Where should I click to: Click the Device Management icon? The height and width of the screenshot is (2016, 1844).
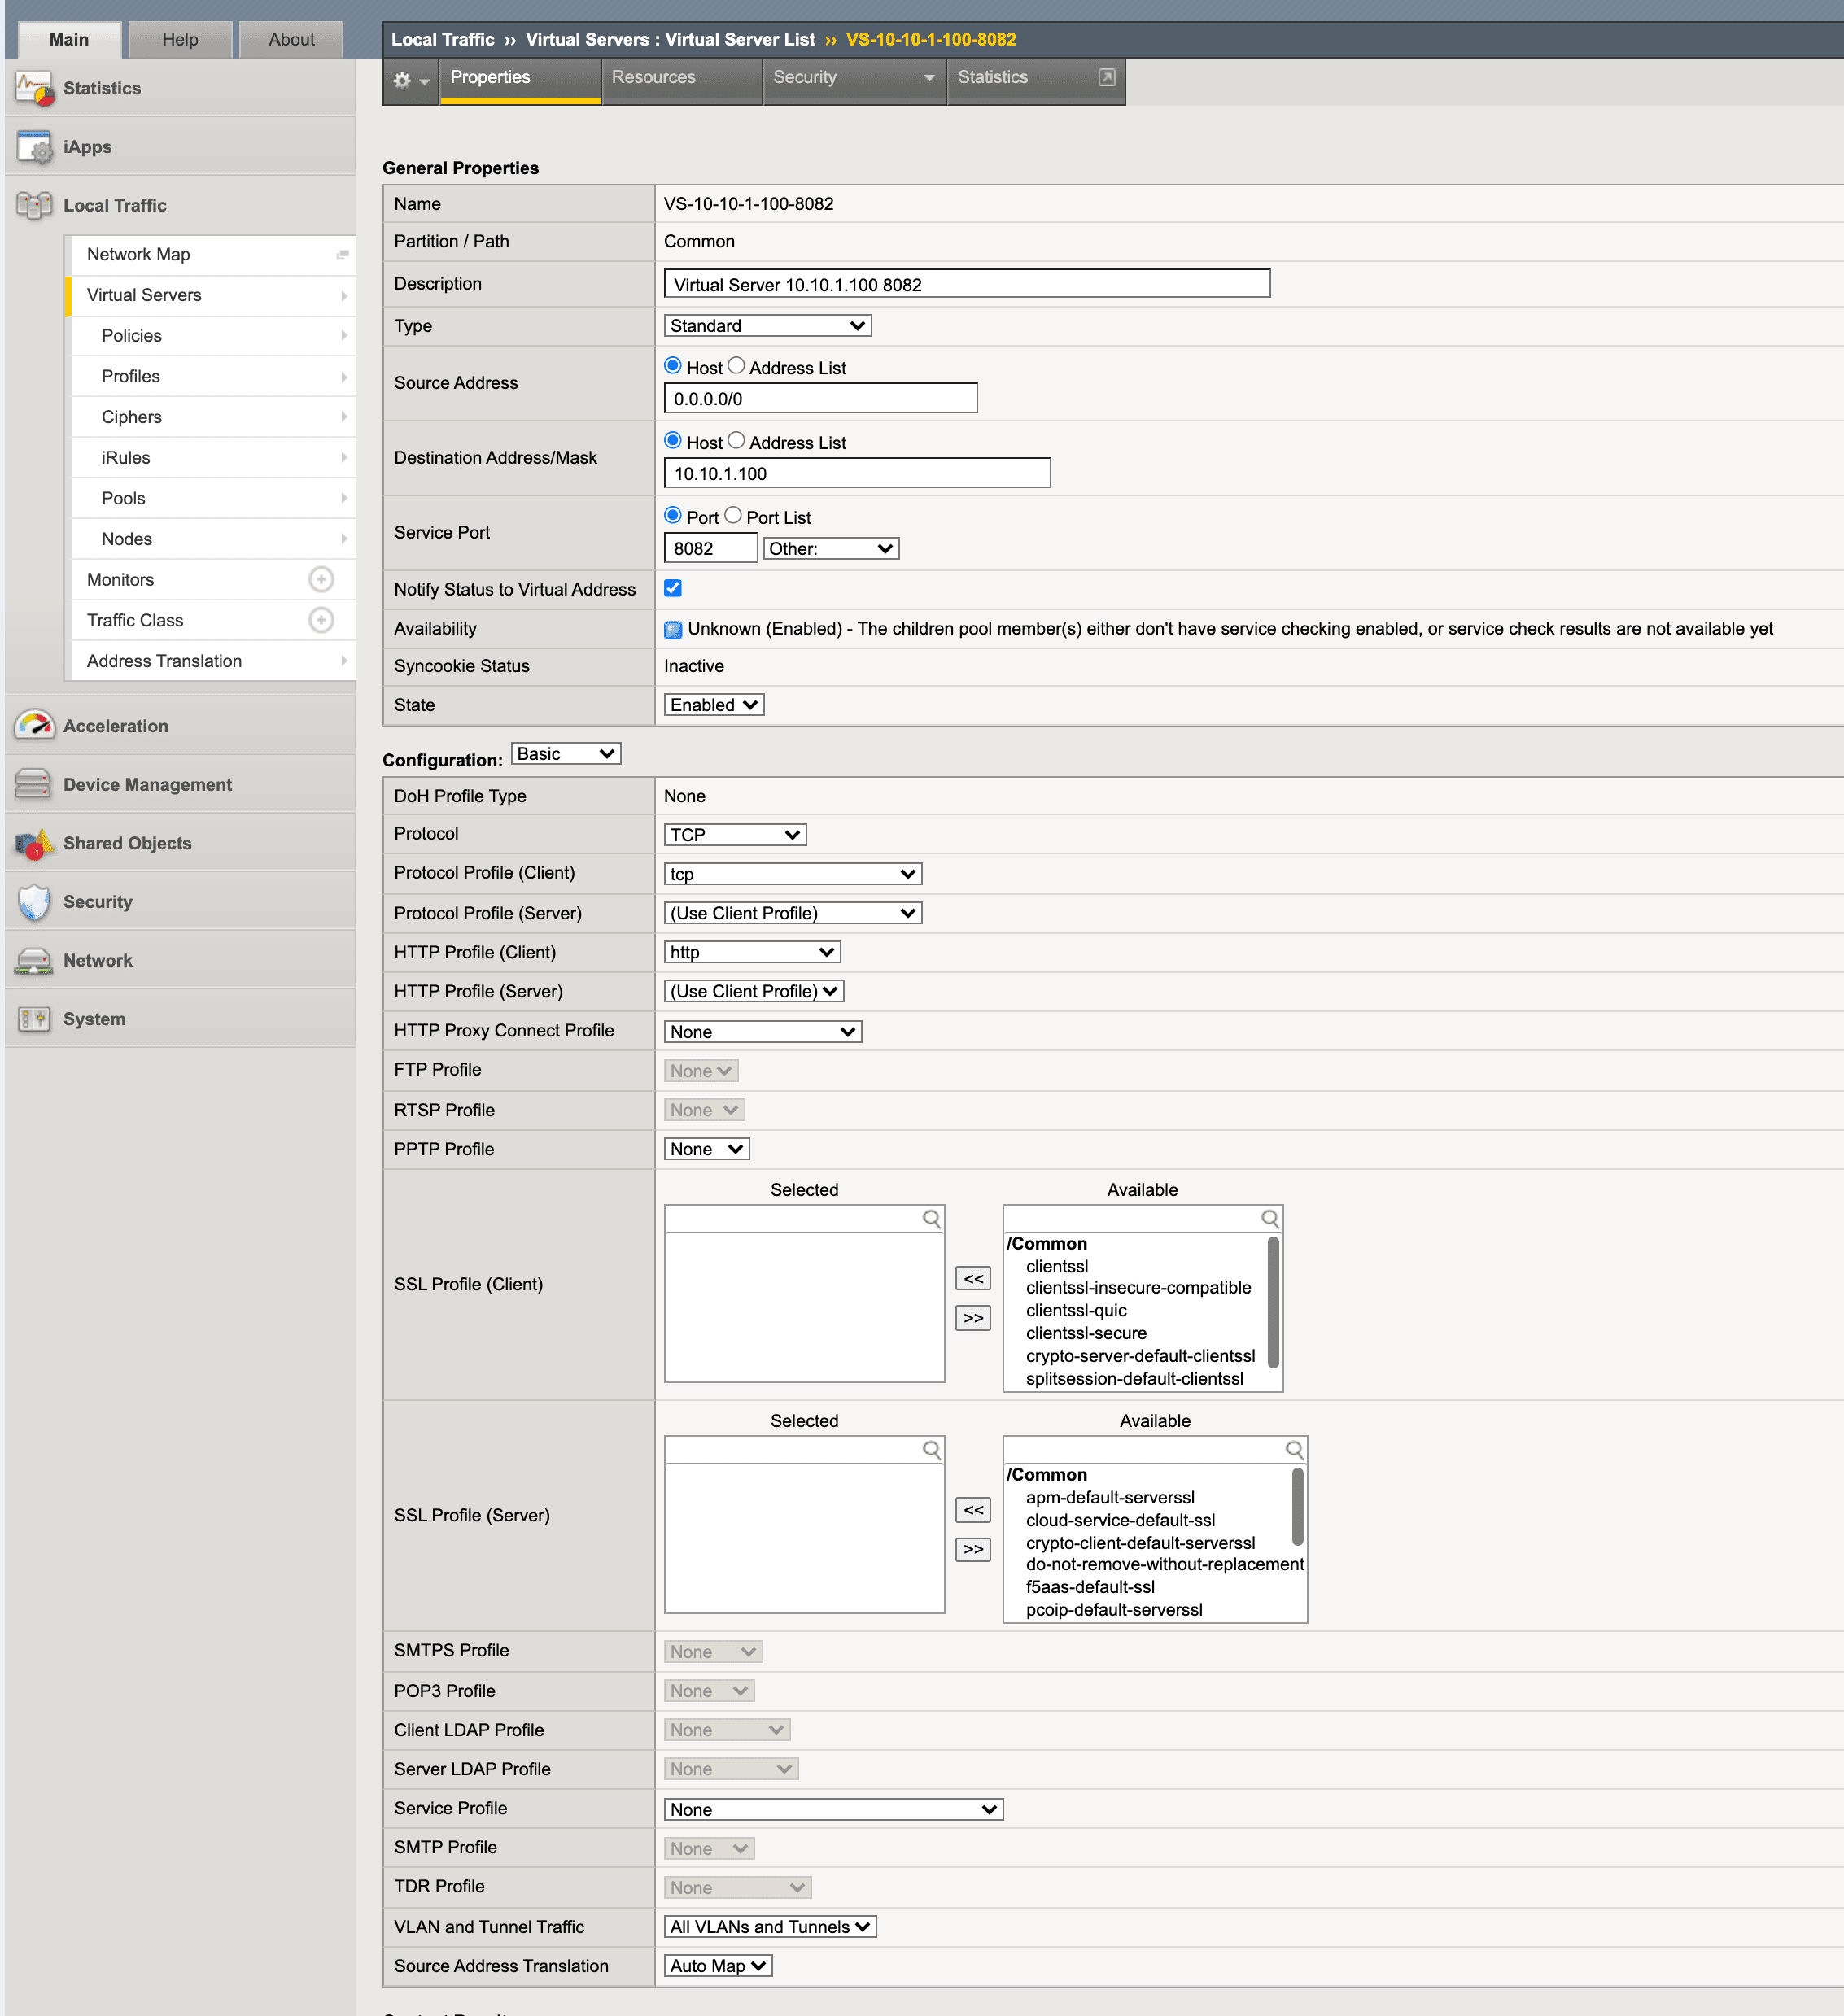pyautogui.click(x=34, y=785)
